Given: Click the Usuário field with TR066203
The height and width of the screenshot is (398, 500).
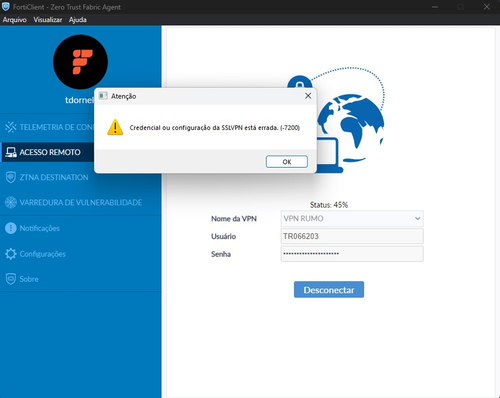Looking at the screenshot, I should point(352,236).
